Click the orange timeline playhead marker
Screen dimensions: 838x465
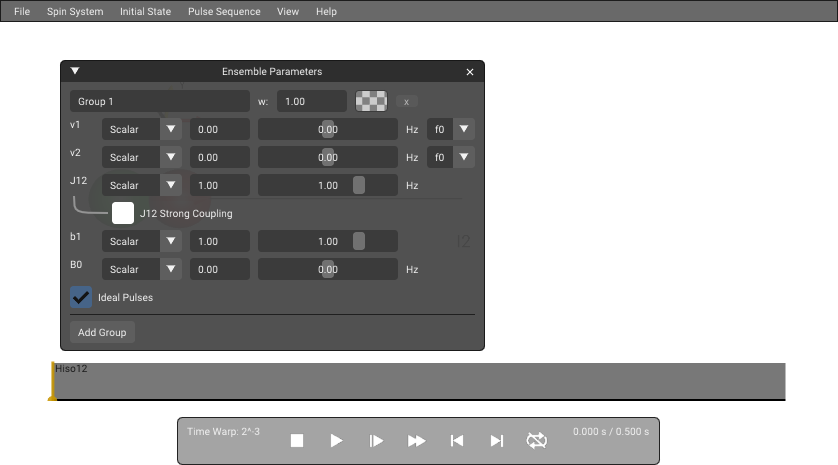(52, 381)
